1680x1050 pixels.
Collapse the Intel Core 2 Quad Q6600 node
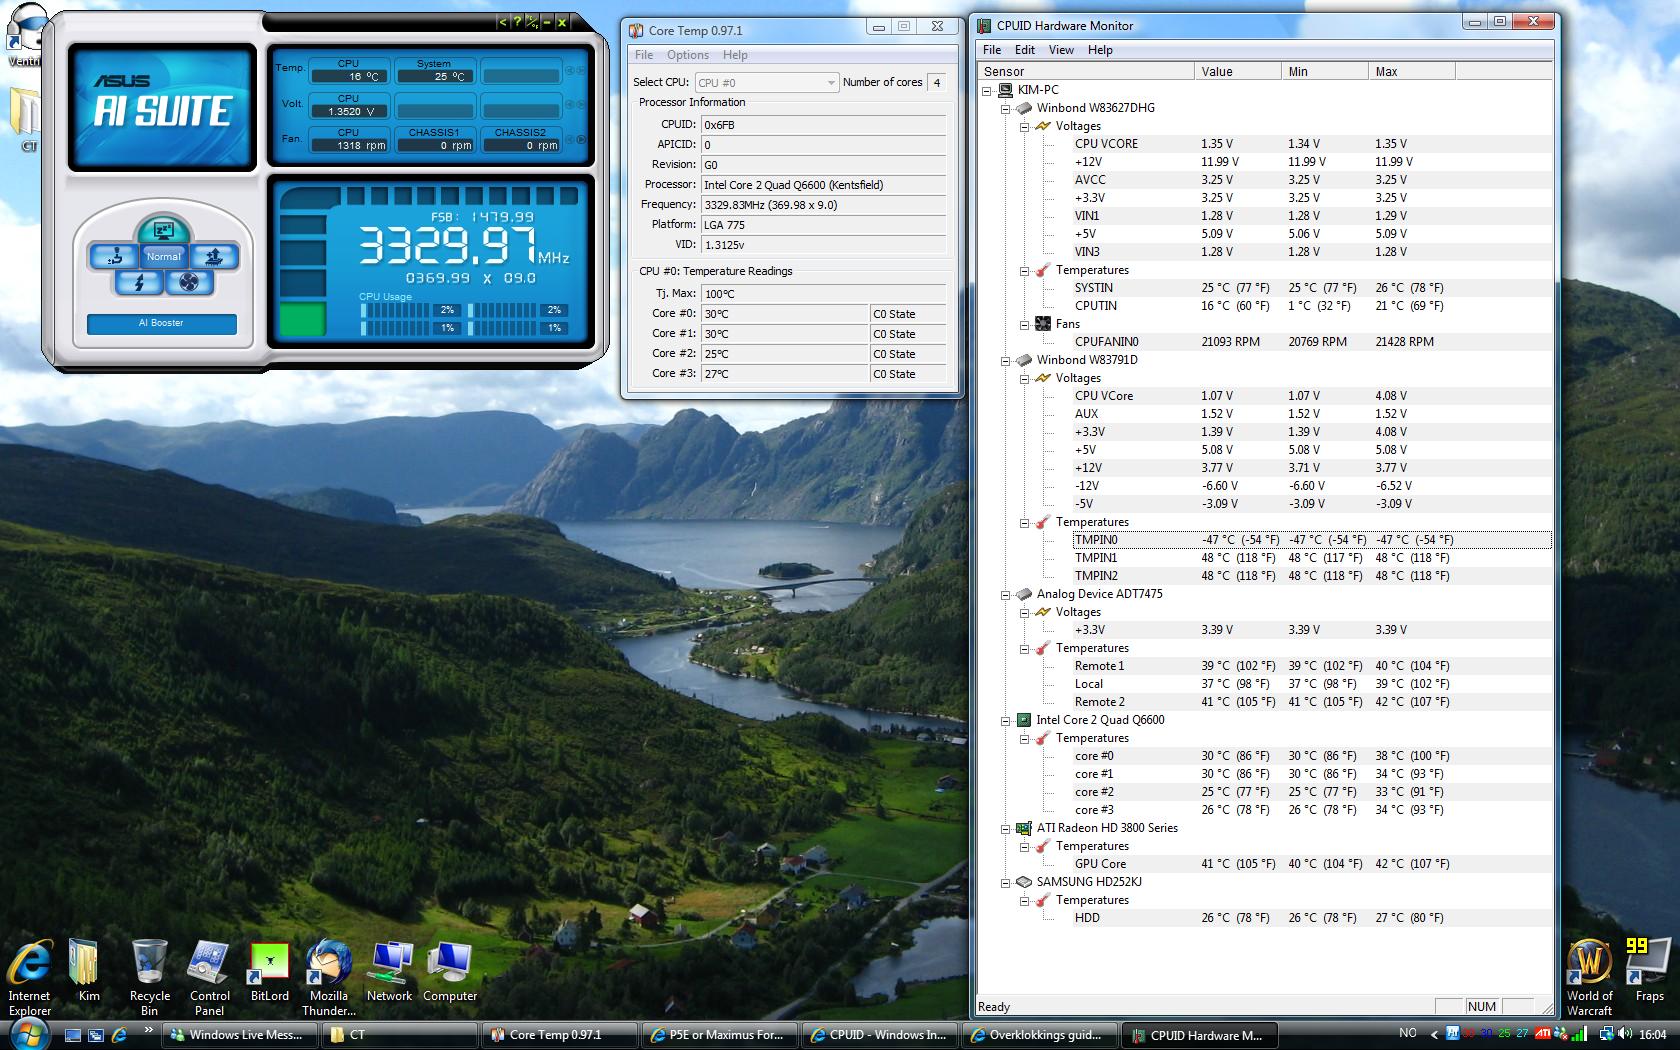(1006, 720)
